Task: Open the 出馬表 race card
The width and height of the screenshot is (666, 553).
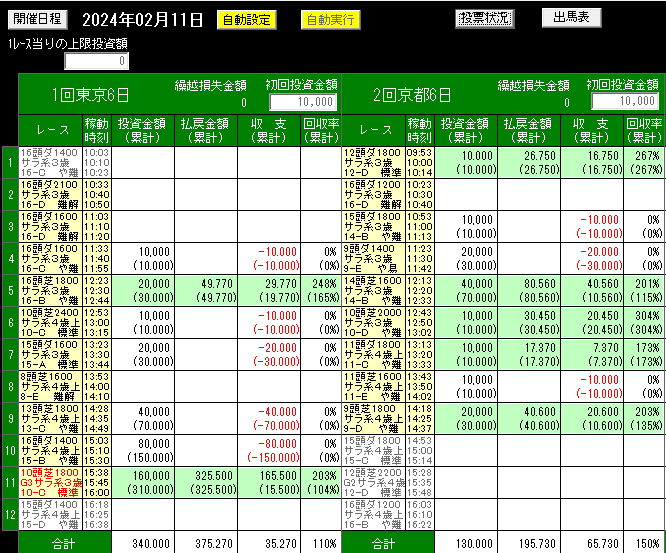Action: (571, 17)
